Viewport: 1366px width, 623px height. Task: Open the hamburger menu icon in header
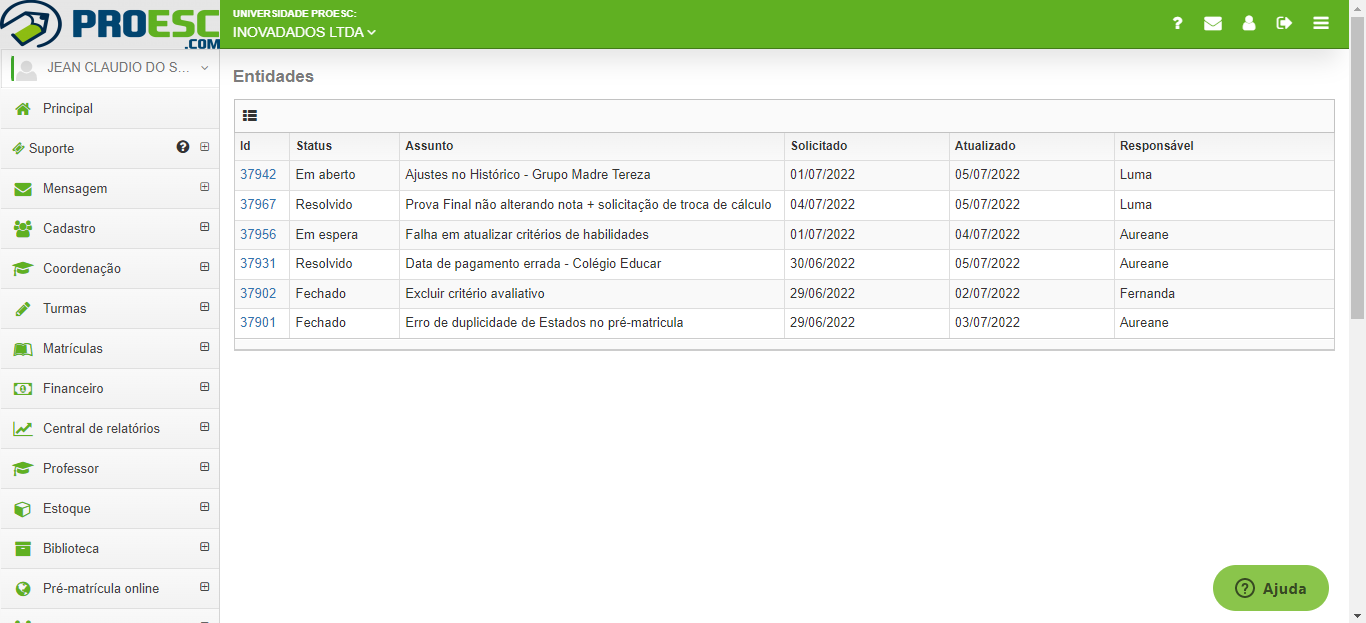click(1321, 23)
